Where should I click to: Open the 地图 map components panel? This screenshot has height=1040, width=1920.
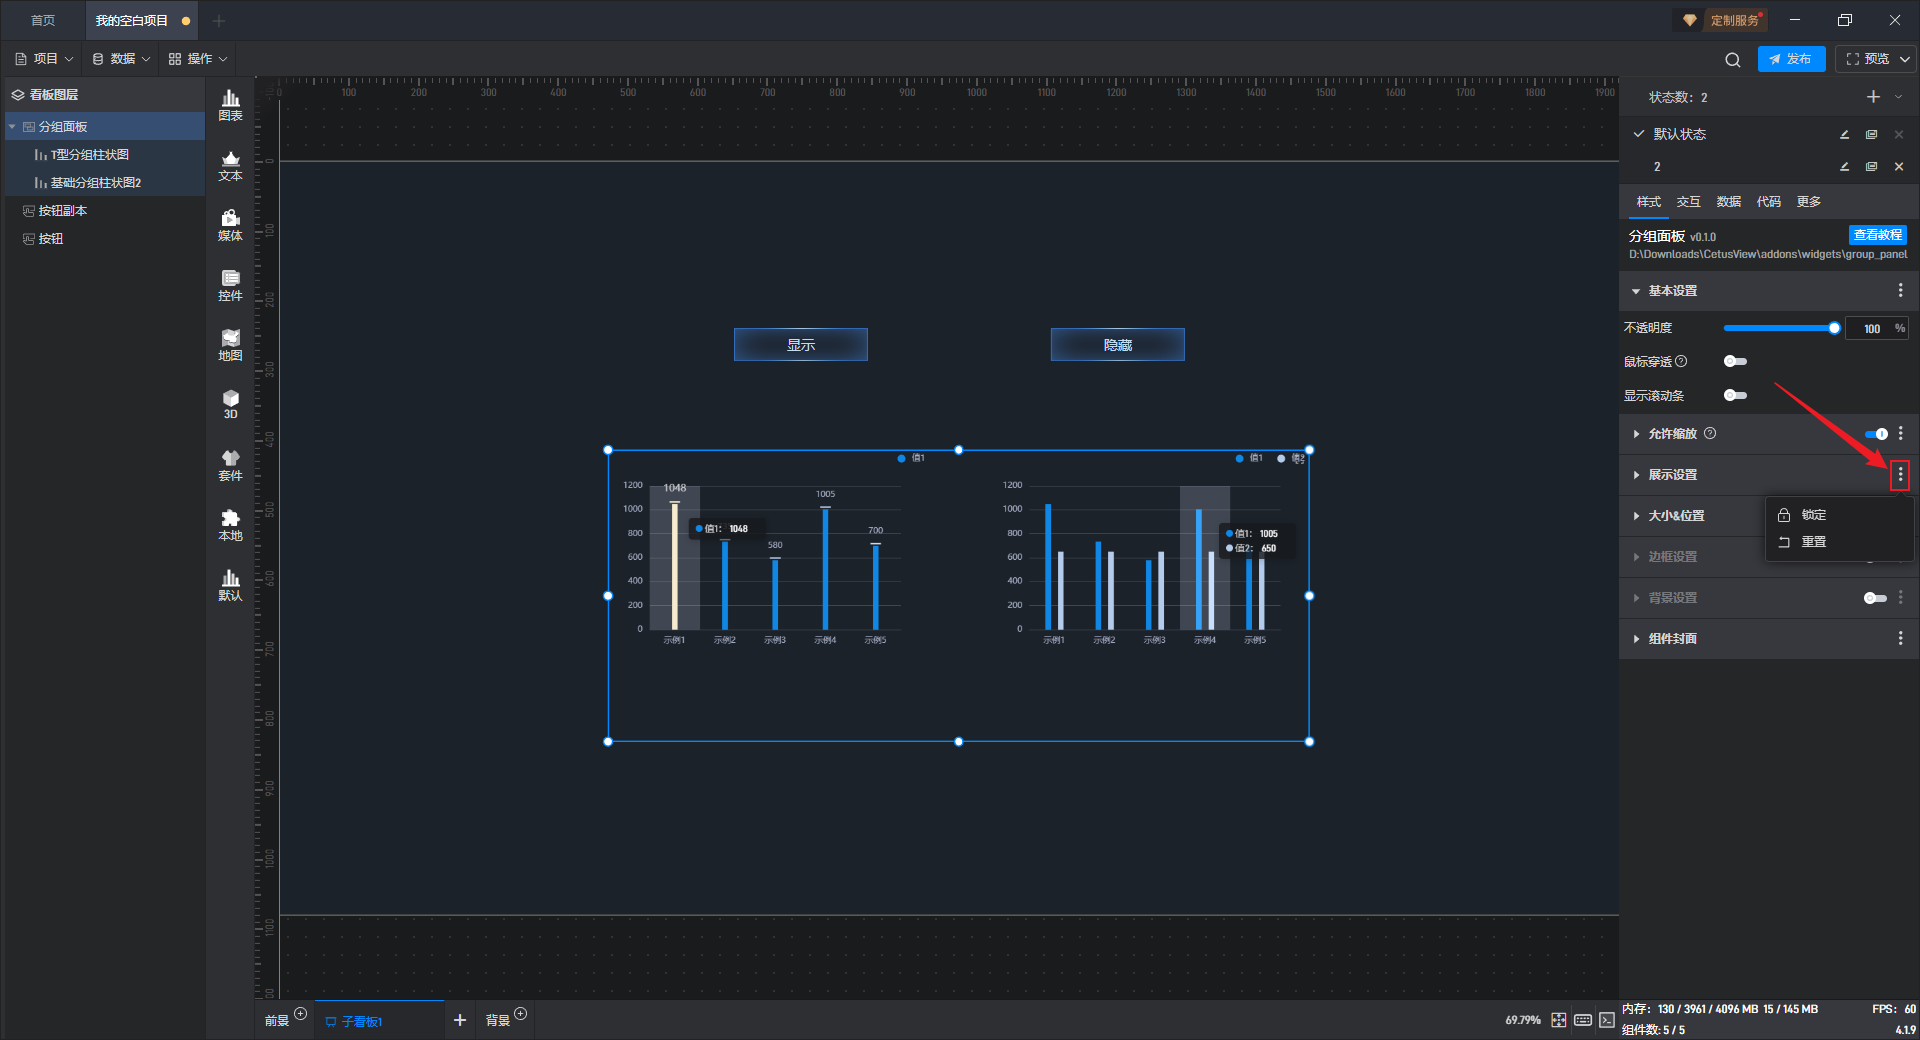[230, 345]
